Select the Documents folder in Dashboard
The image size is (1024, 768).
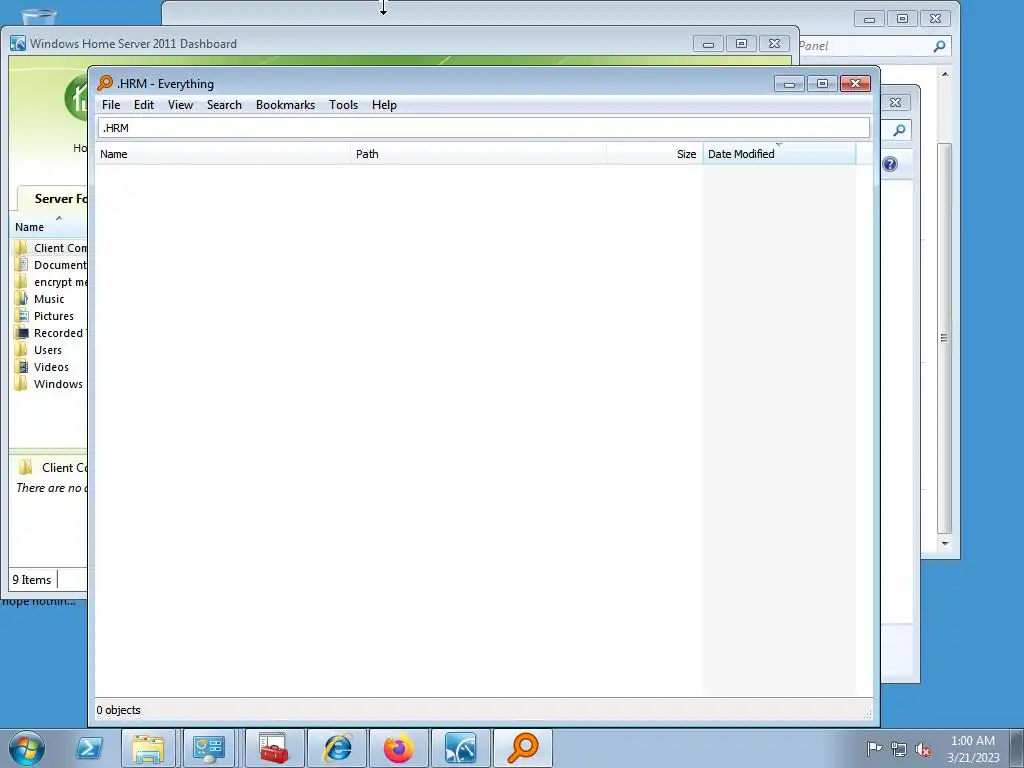coord(49,265)
